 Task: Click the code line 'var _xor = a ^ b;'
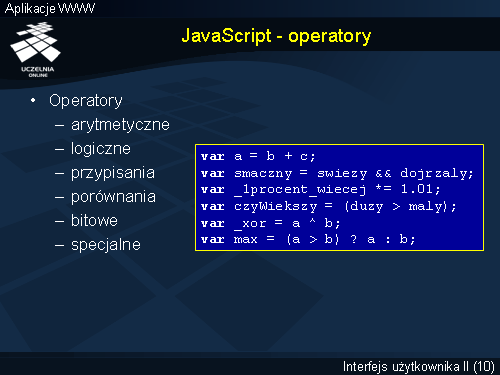point(270,223)
